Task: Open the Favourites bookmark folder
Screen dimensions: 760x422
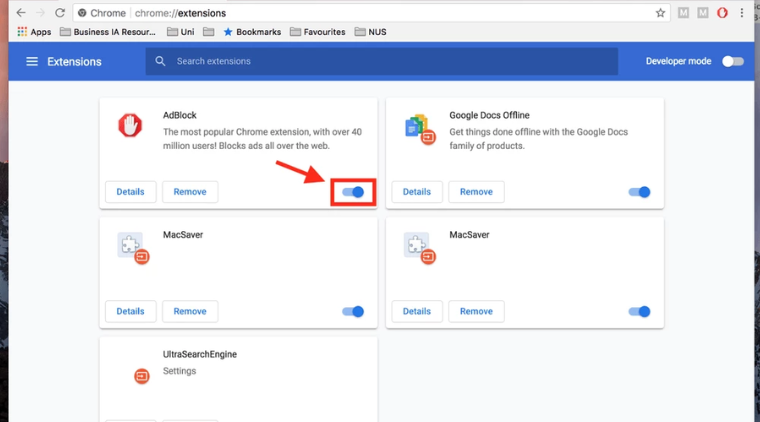Action: 317,32
